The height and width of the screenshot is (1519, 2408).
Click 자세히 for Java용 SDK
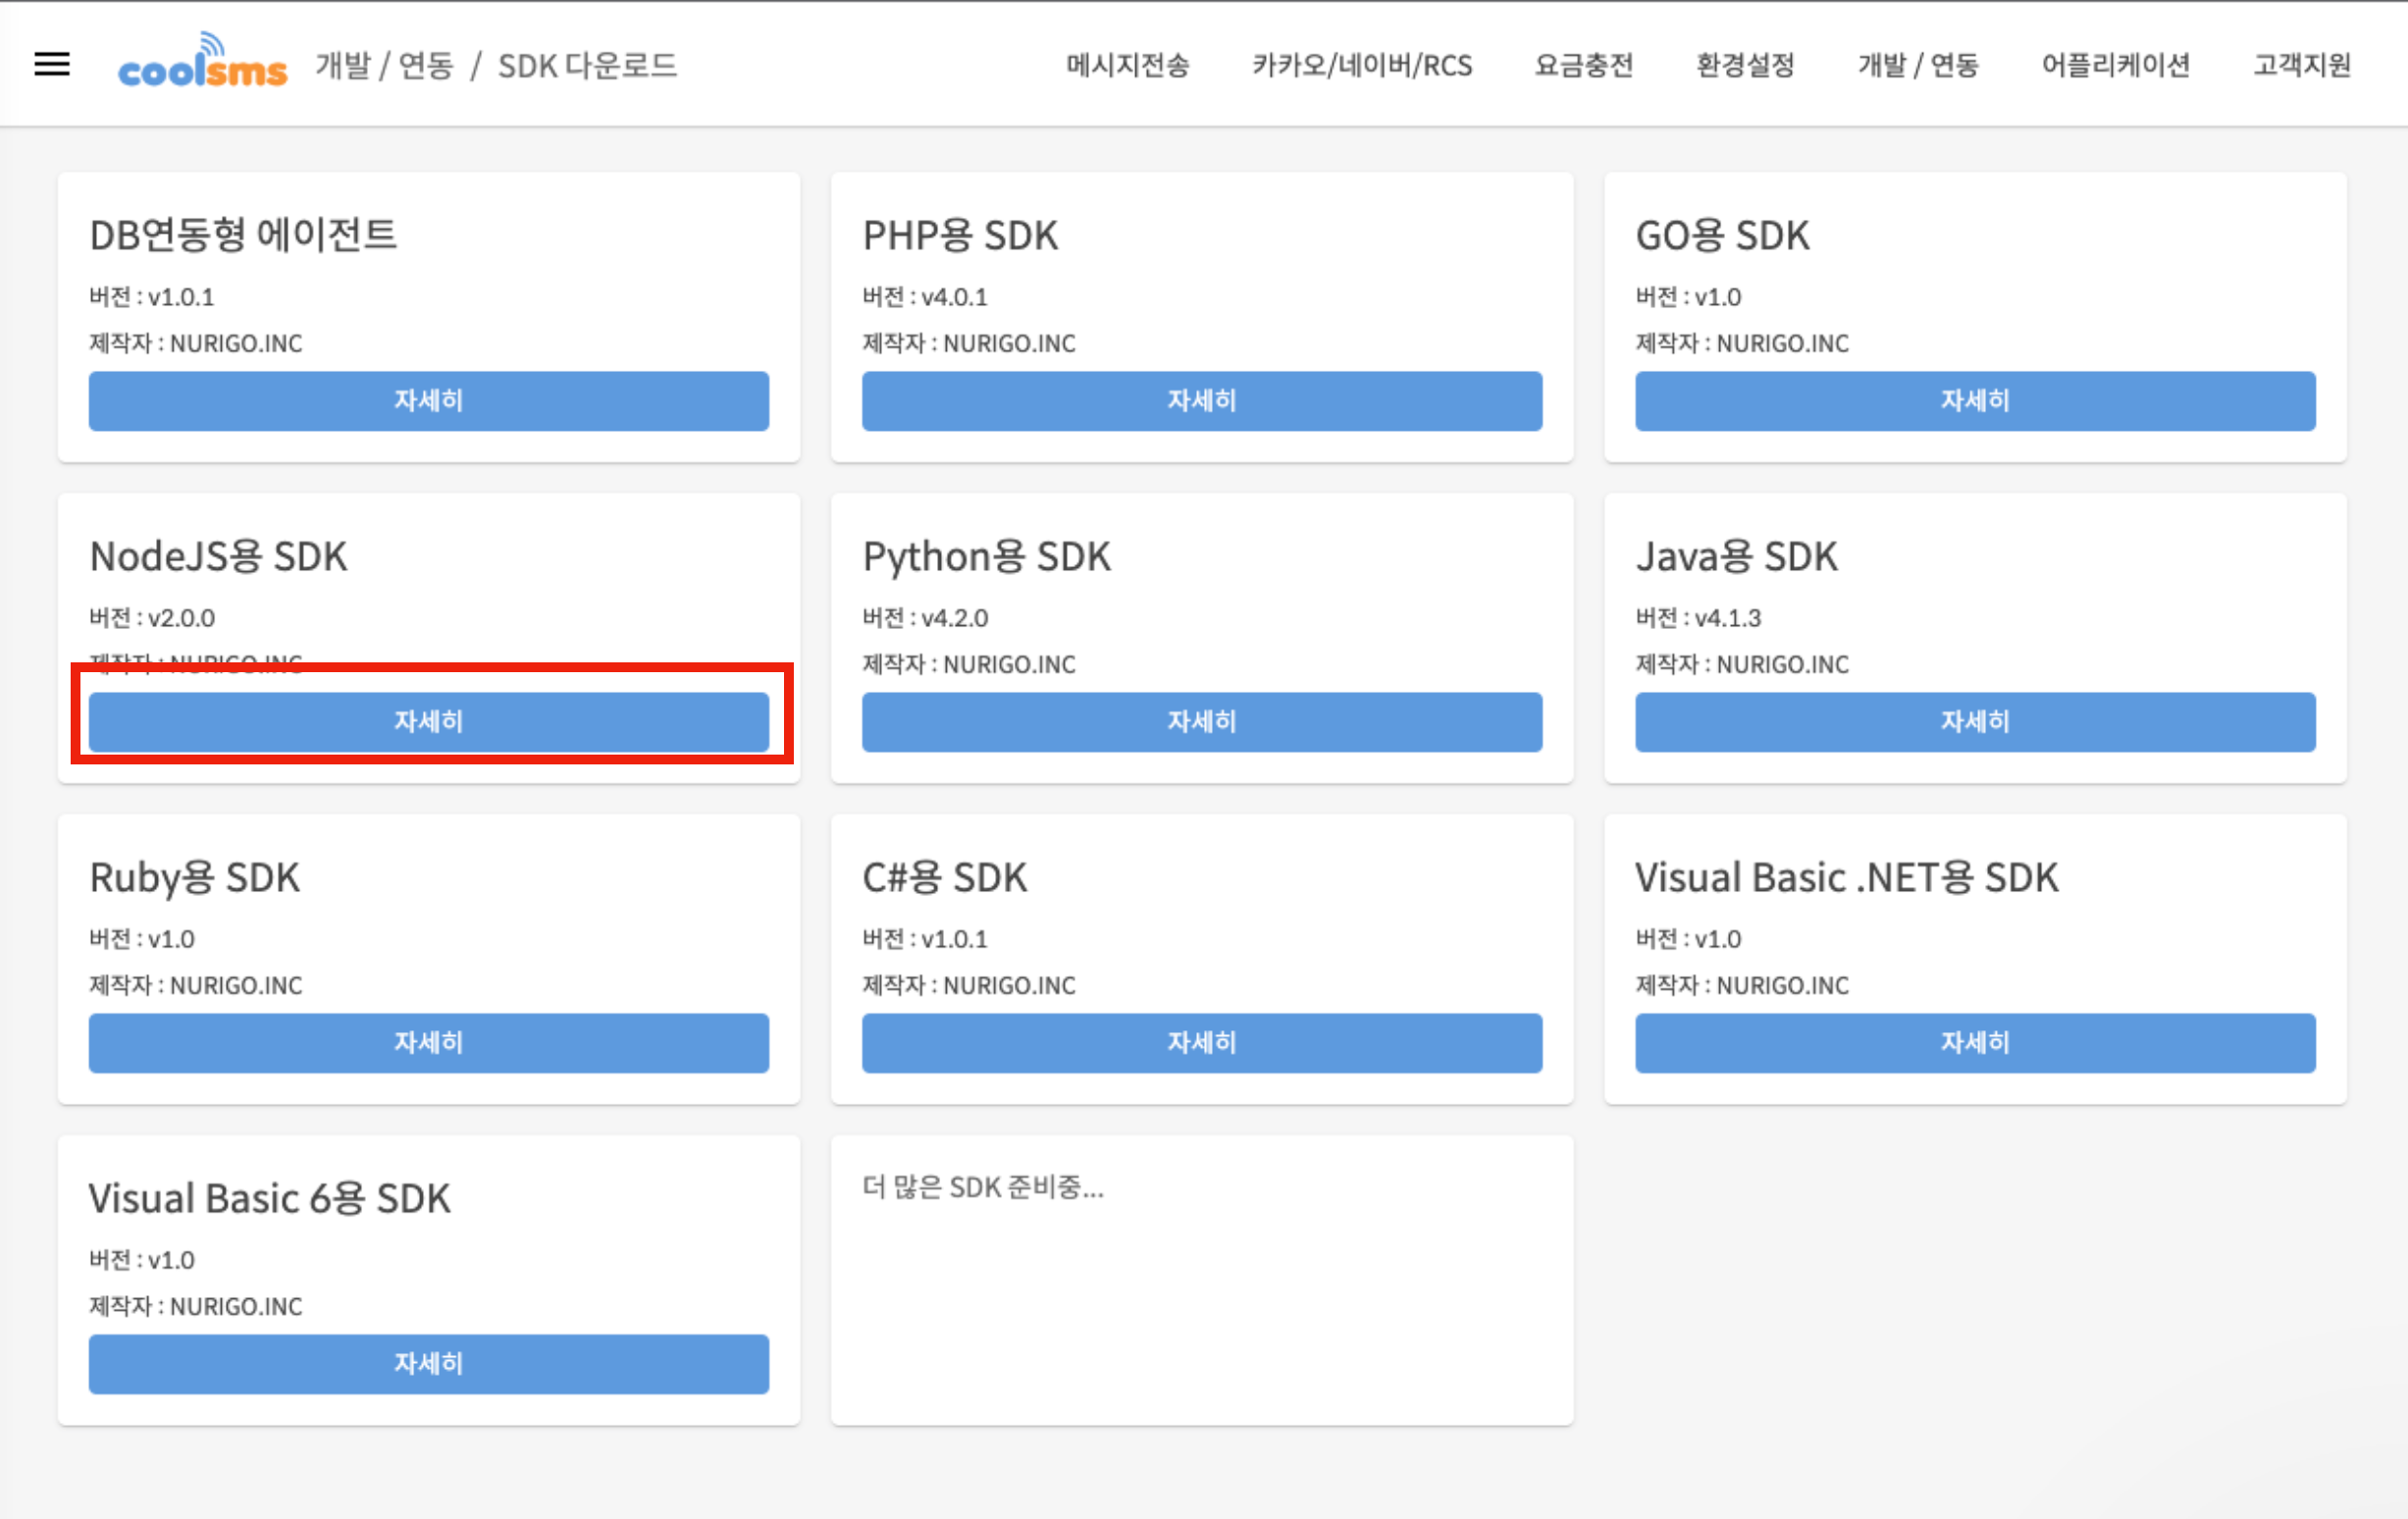coord(1974,722)
